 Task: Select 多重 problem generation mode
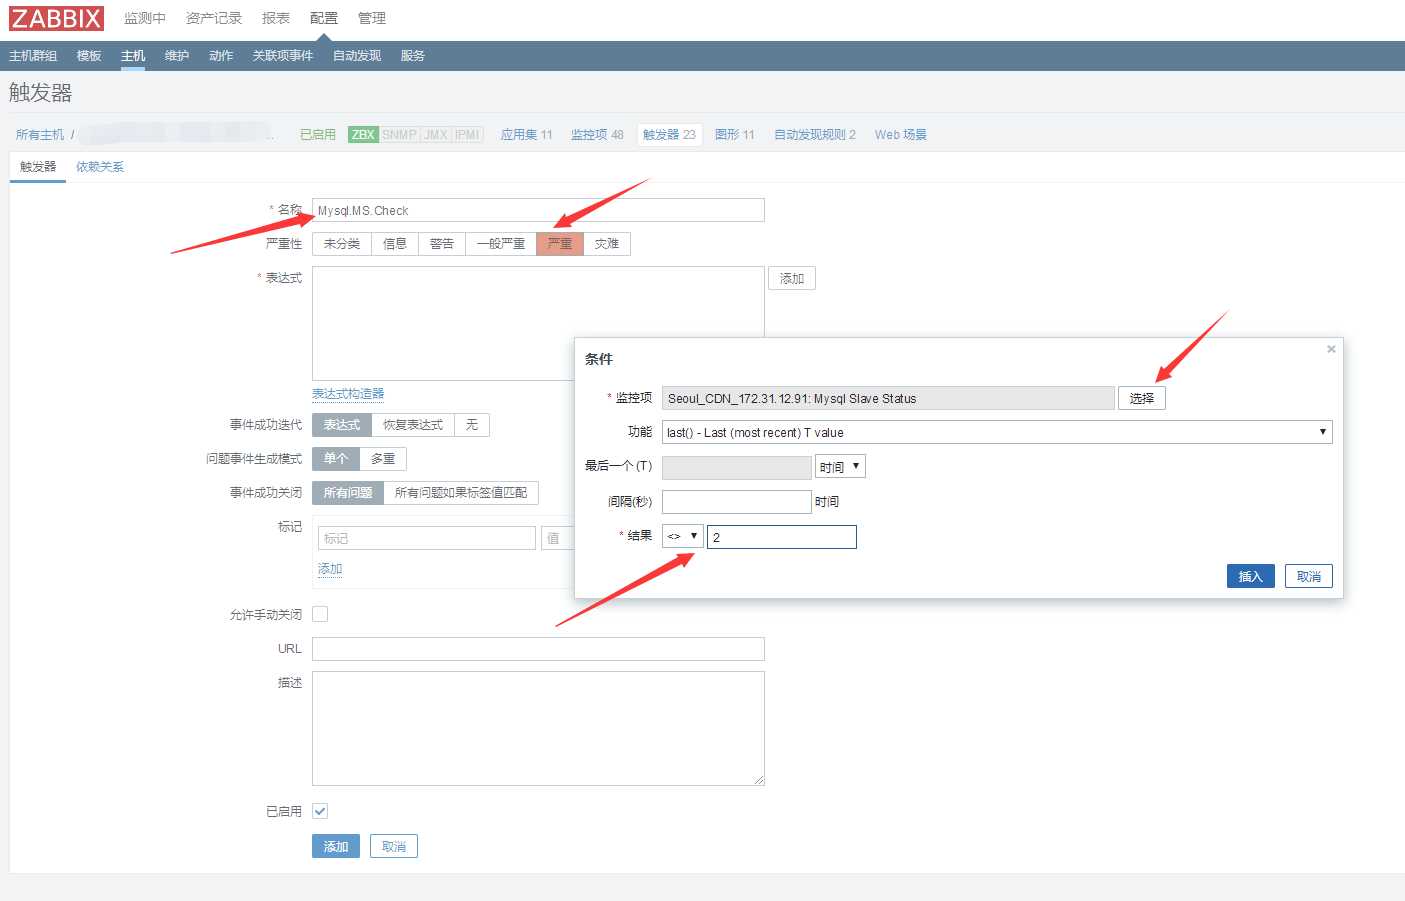click(383, 459)
